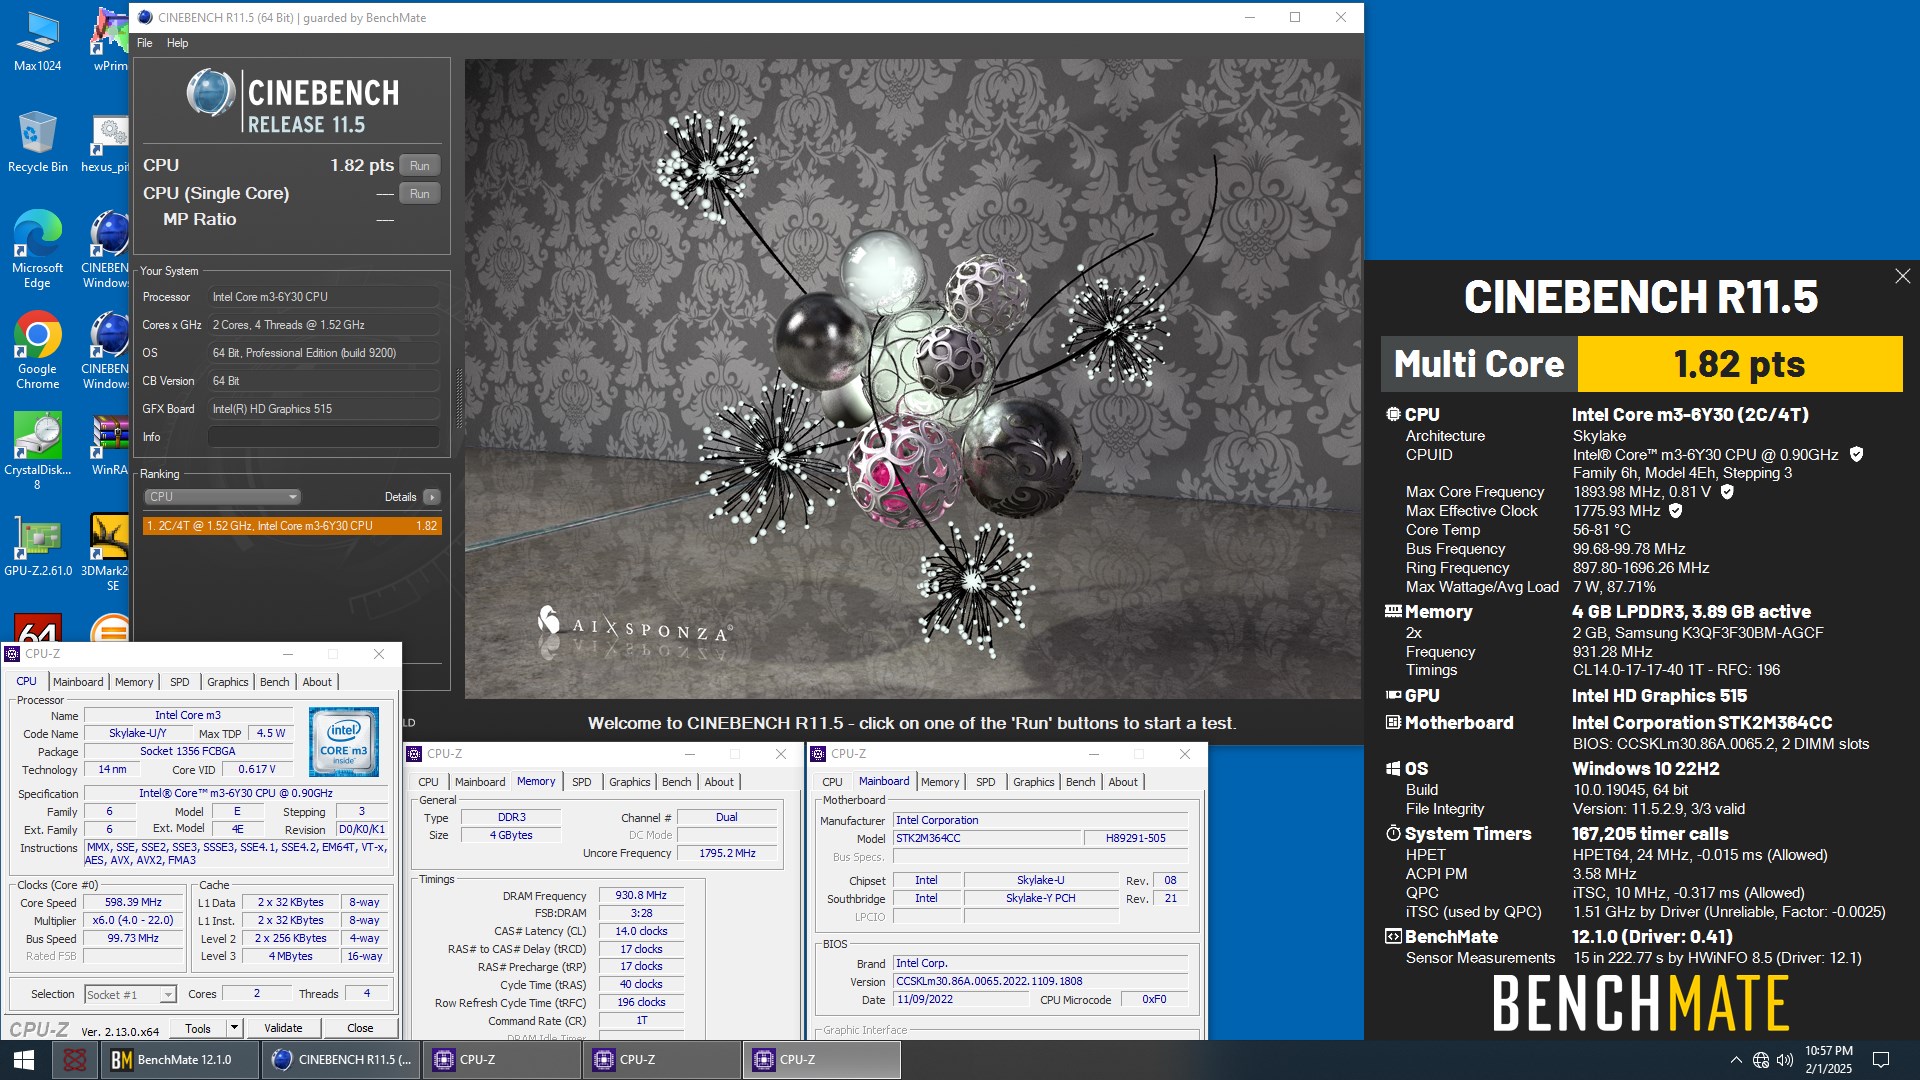
Task: Open the Max1024 desktop shortcut
Action: (37, 41)
